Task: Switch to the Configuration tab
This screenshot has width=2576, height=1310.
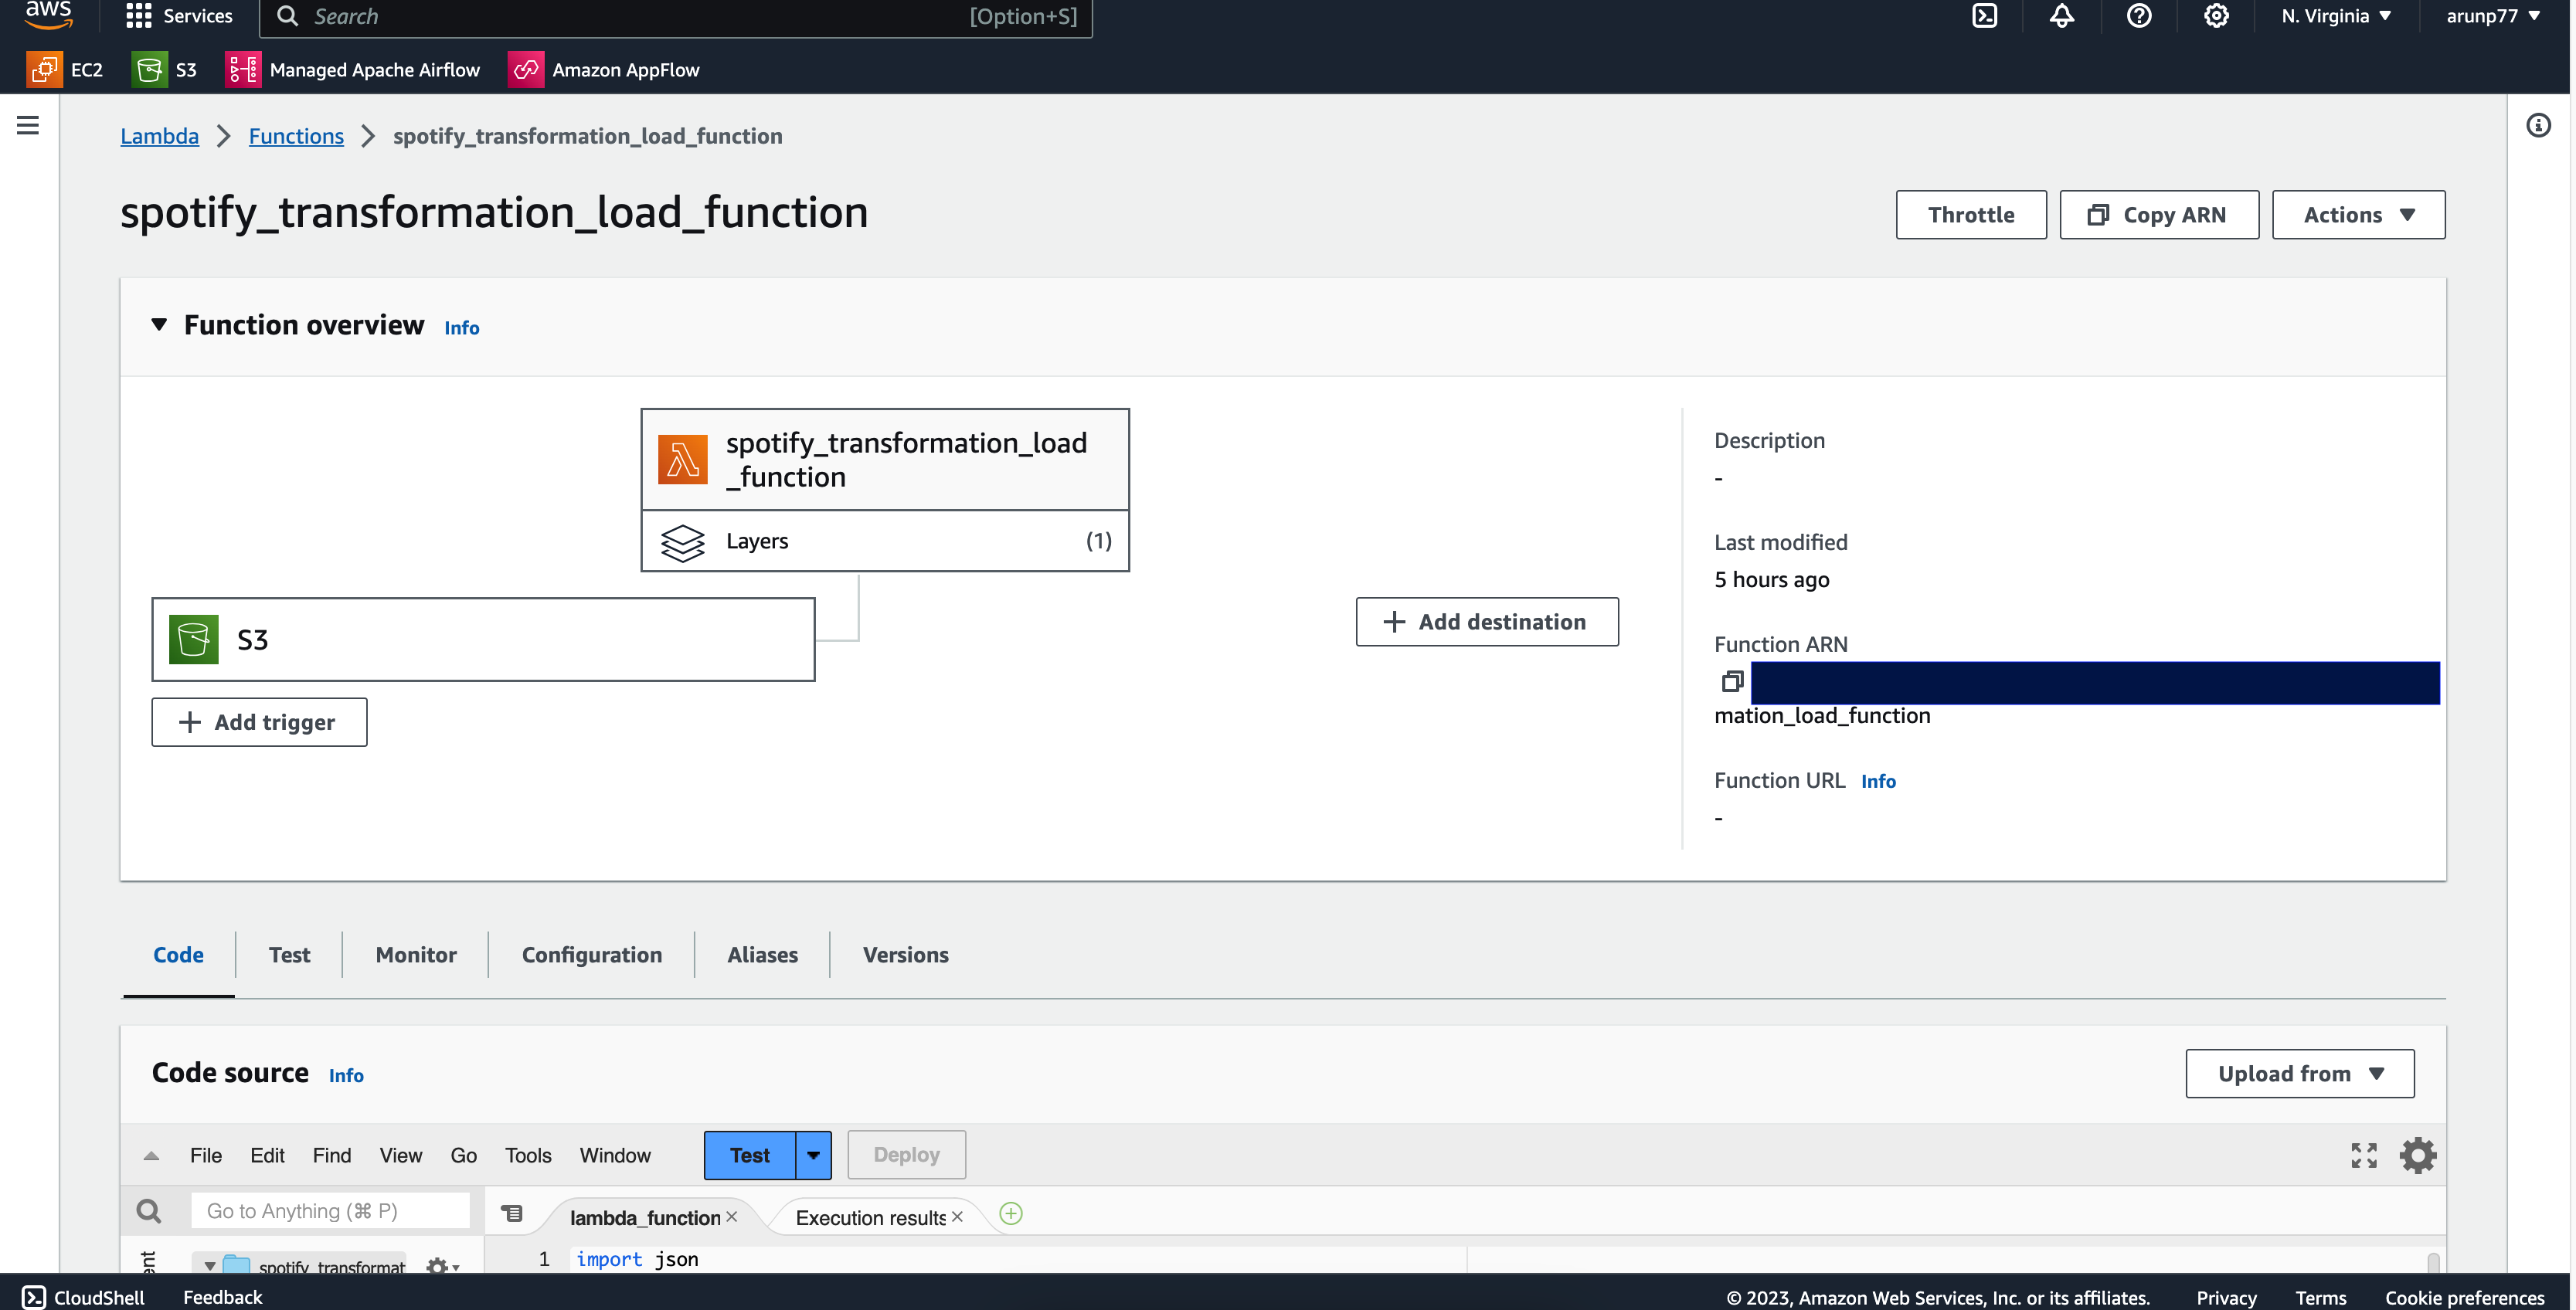Action: click(591, 954)
